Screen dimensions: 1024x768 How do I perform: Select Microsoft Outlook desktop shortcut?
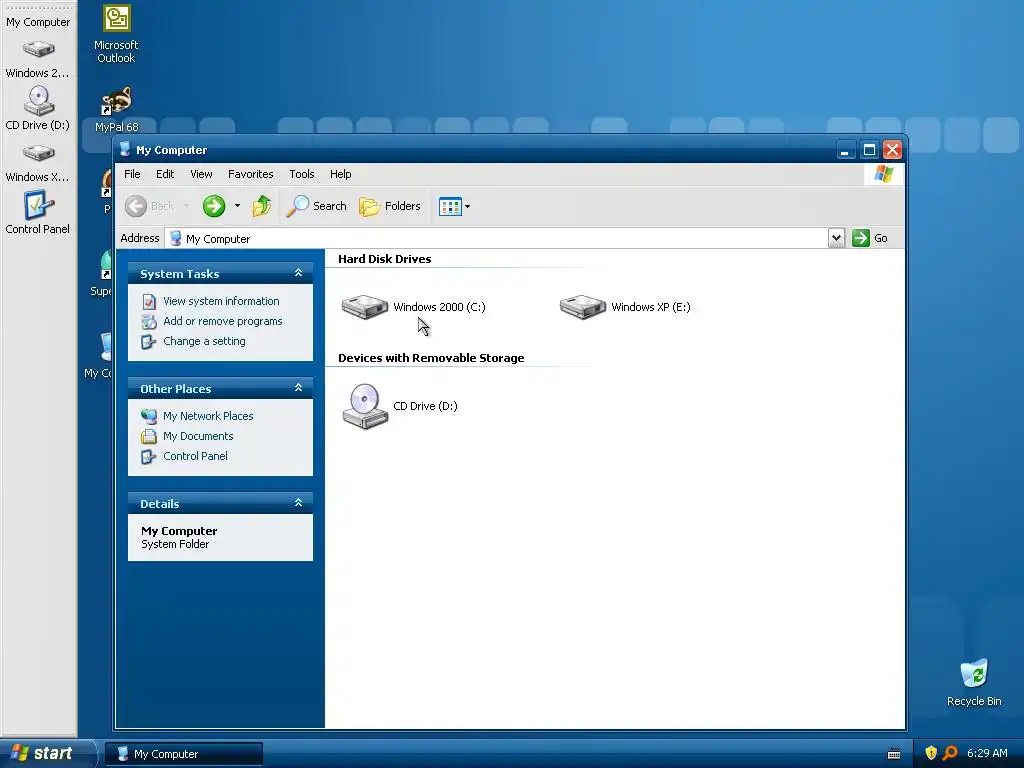(x=116, y=35)
